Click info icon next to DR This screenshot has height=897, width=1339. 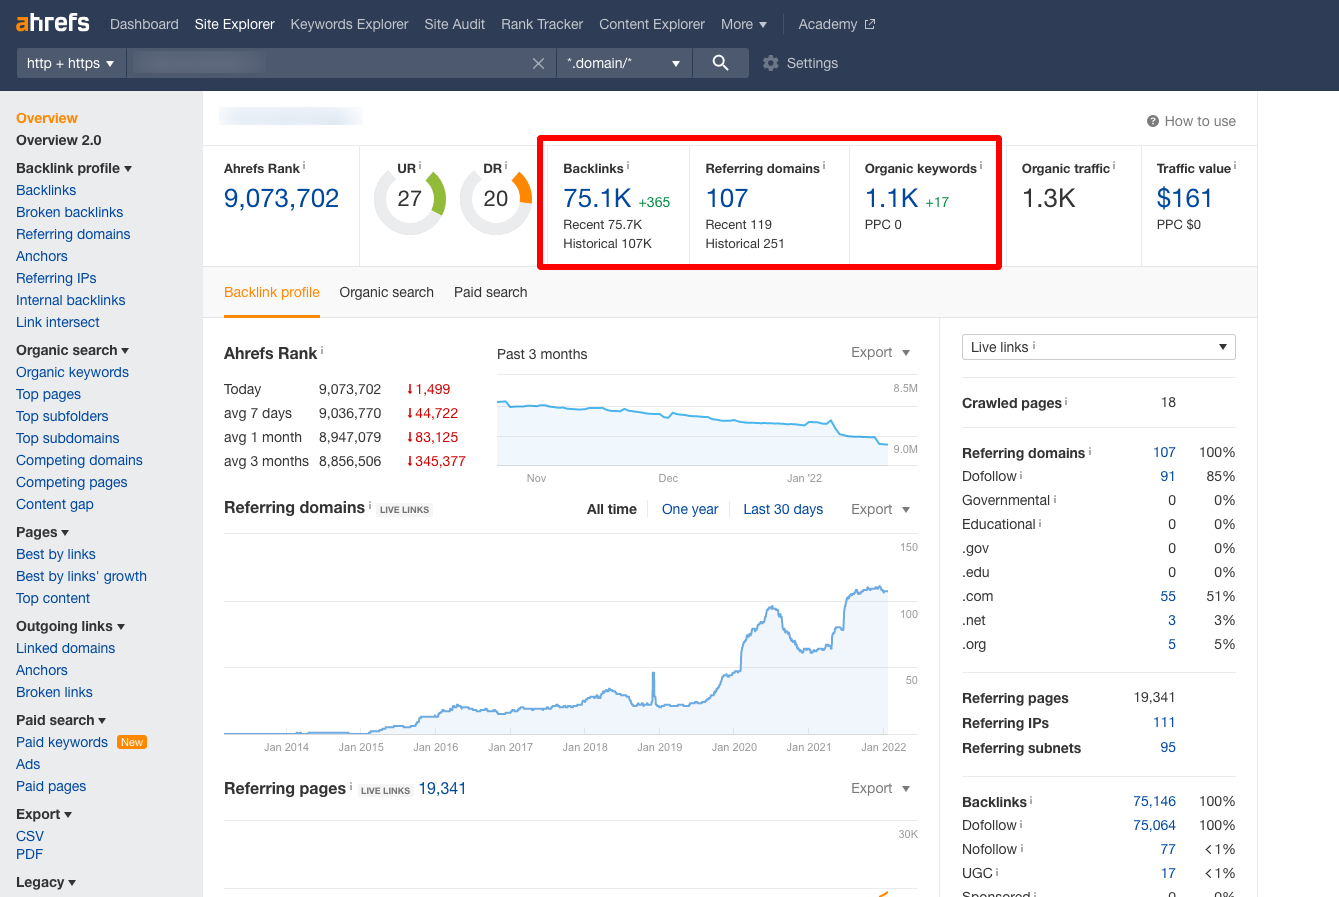click(506, 166)
